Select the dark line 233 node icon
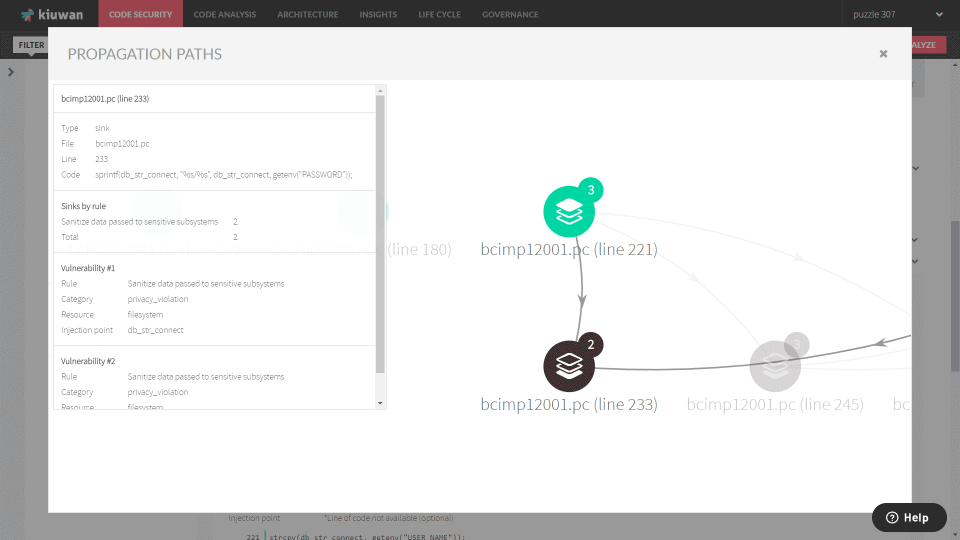This screenshot has width=960, height=540. [569, 366]
